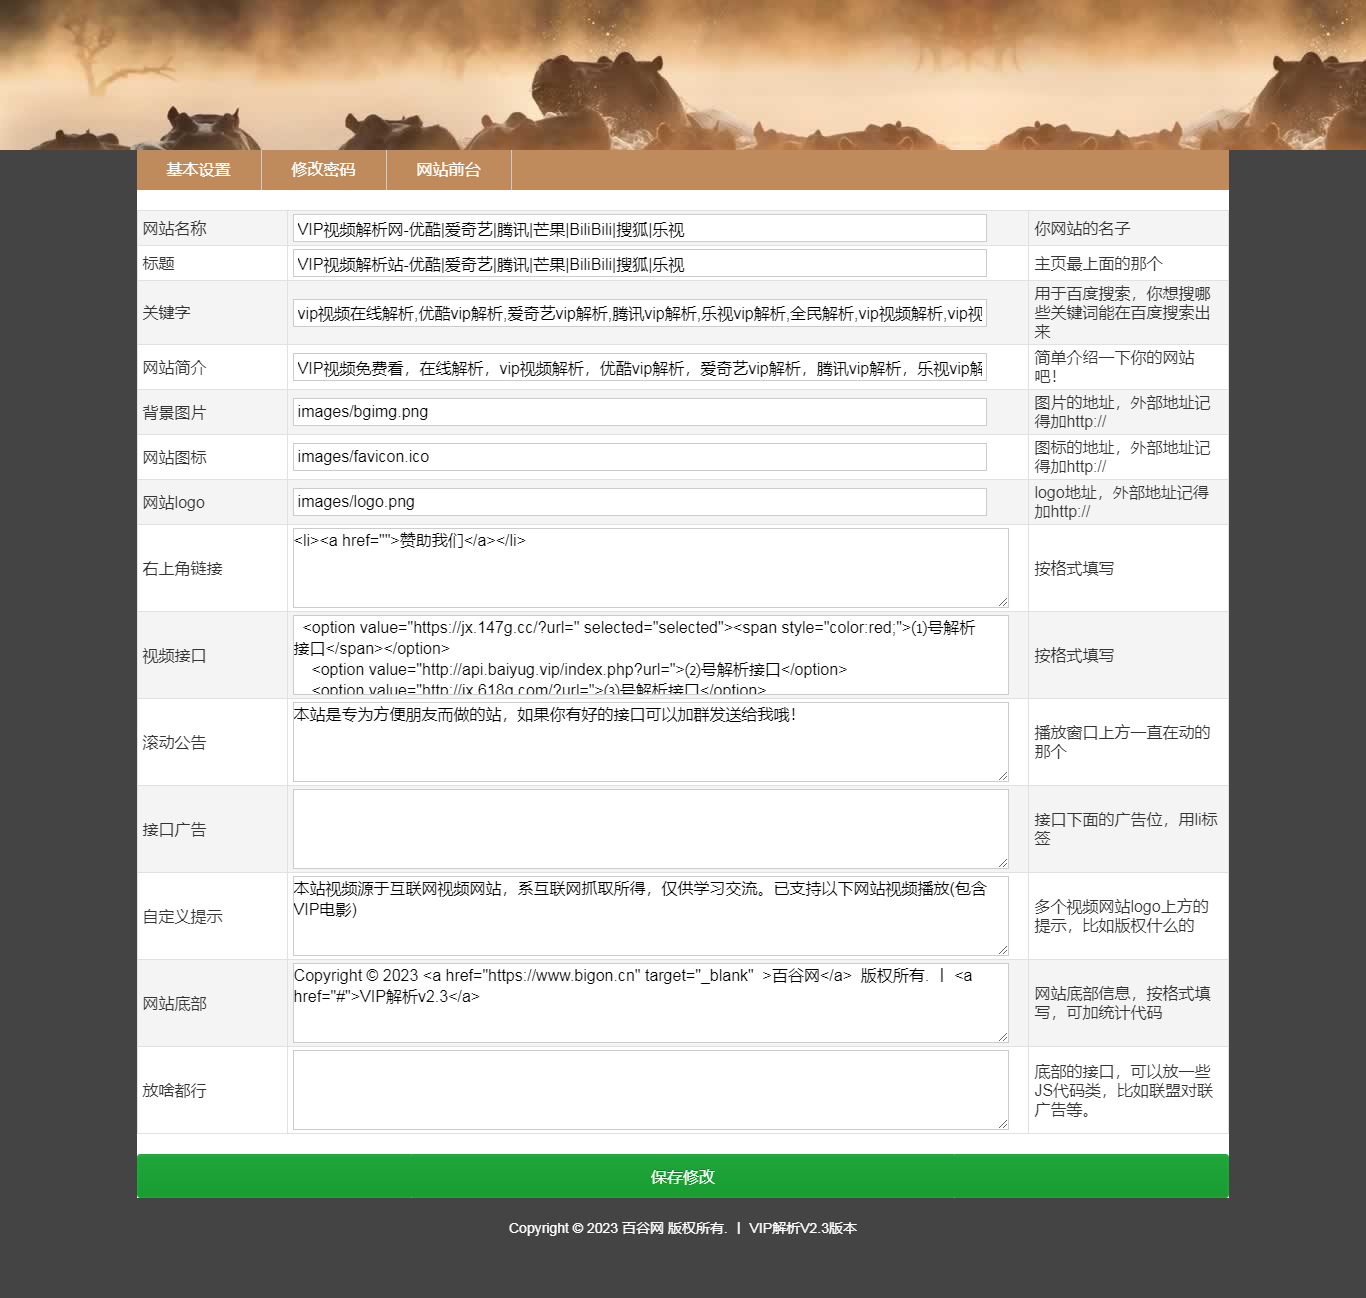The image size is (1366, 1298).
Task: Click the 网站名称 input field
Action: pos(640,228)
